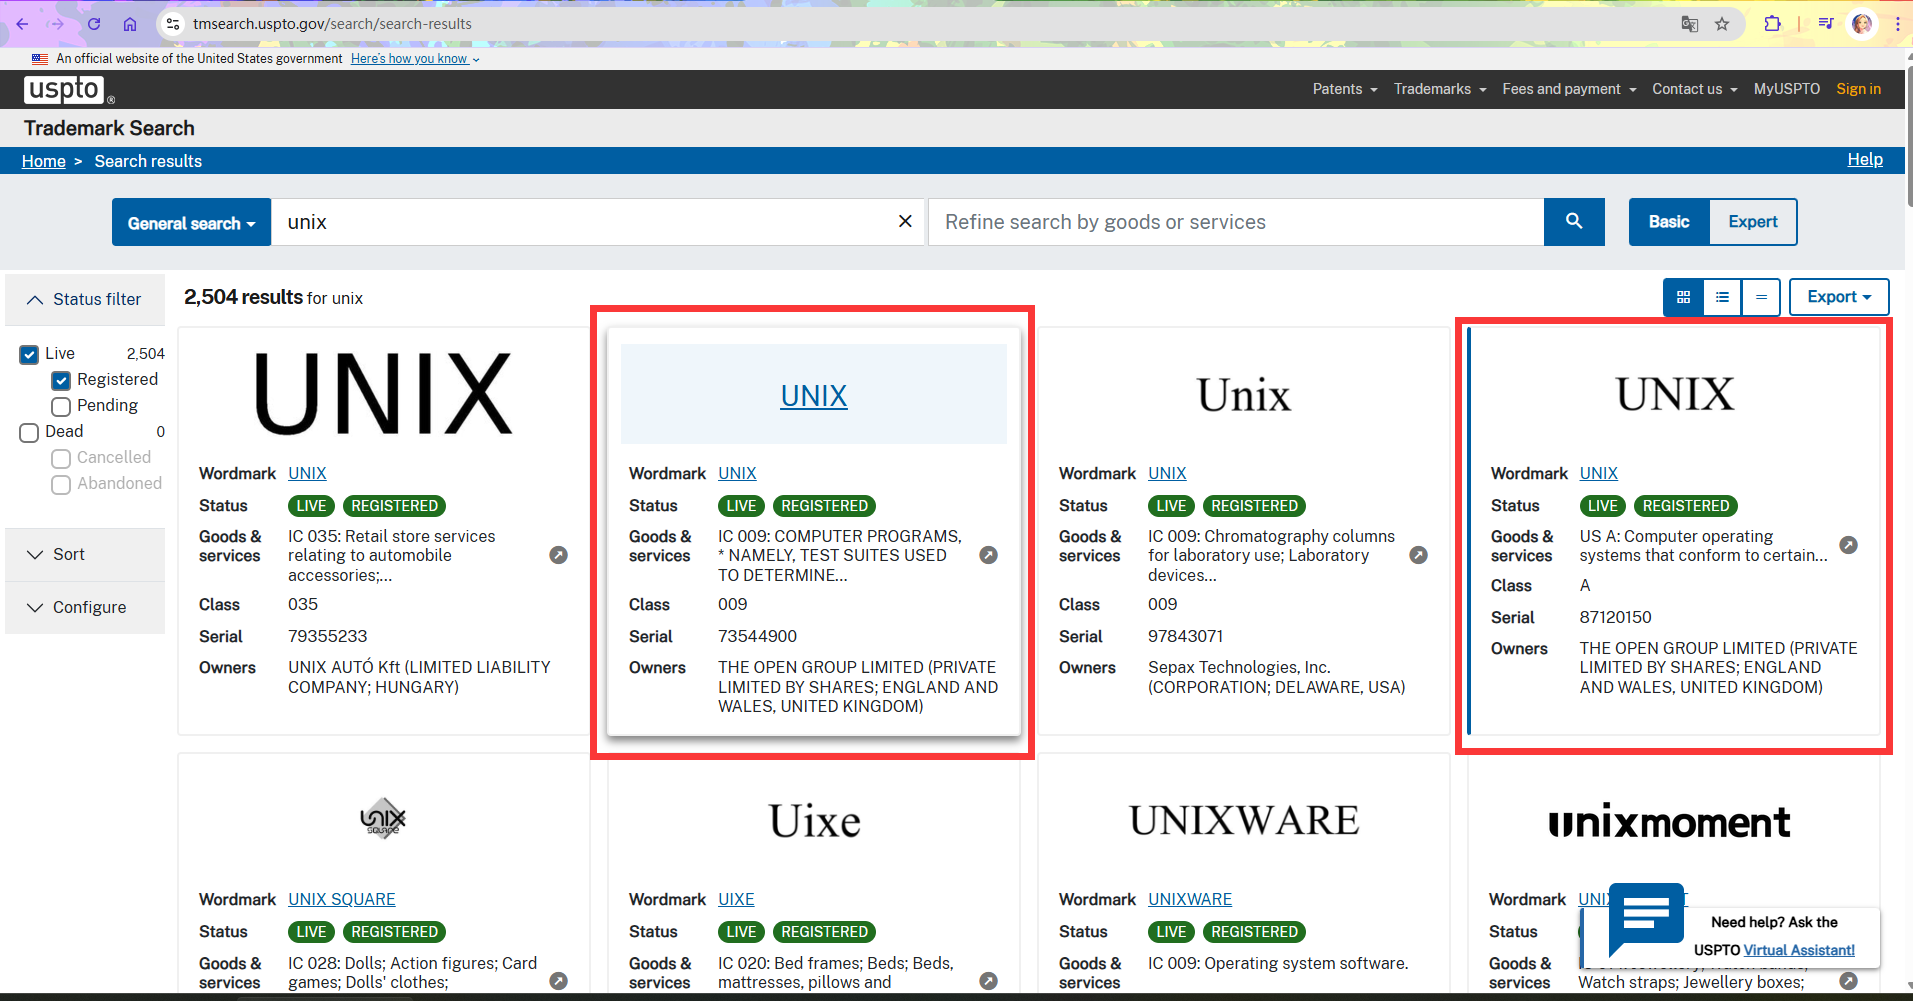The image size is (1913, 1001).
Task: Open UNIX SQUARE wordmark link
Action: pos(342,899)
